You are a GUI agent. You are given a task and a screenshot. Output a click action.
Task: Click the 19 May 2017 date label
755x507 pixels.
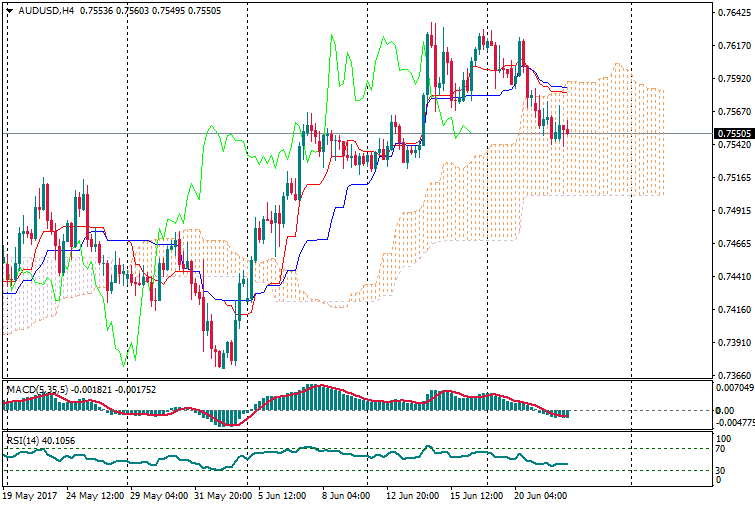30,495
